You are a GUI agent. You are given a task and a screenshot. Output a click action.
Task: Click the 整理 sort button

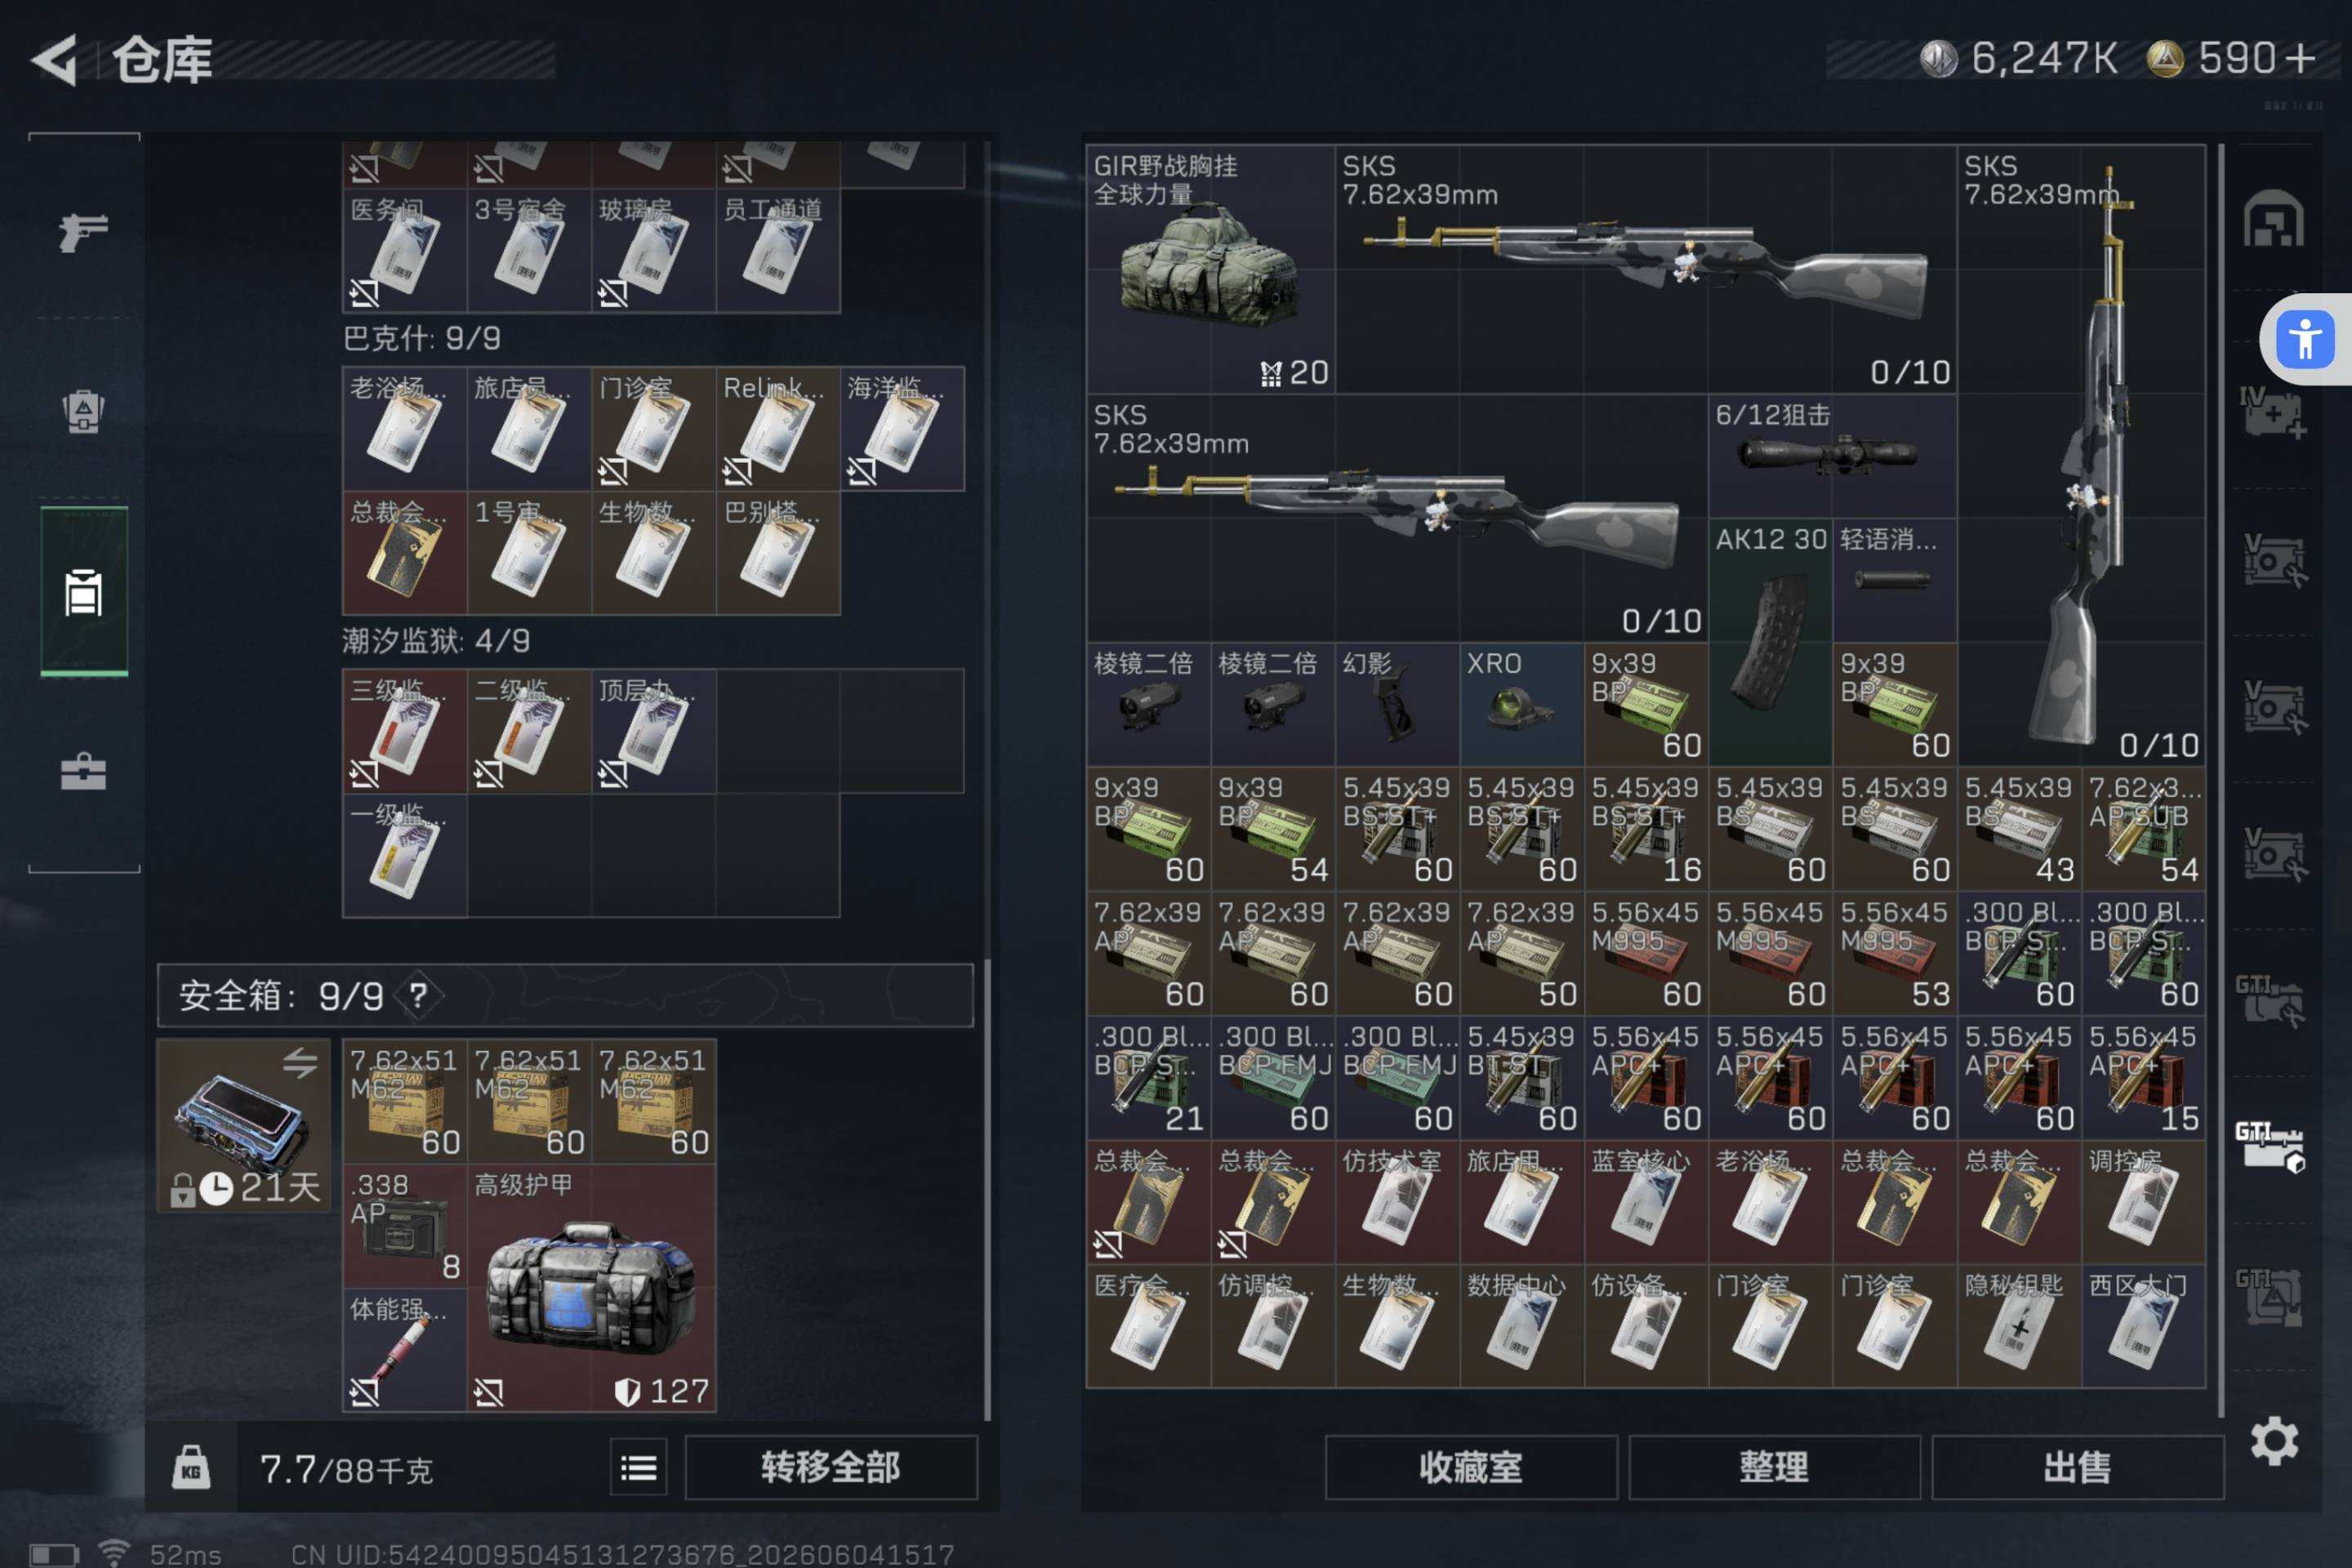click(1774, 1467)
